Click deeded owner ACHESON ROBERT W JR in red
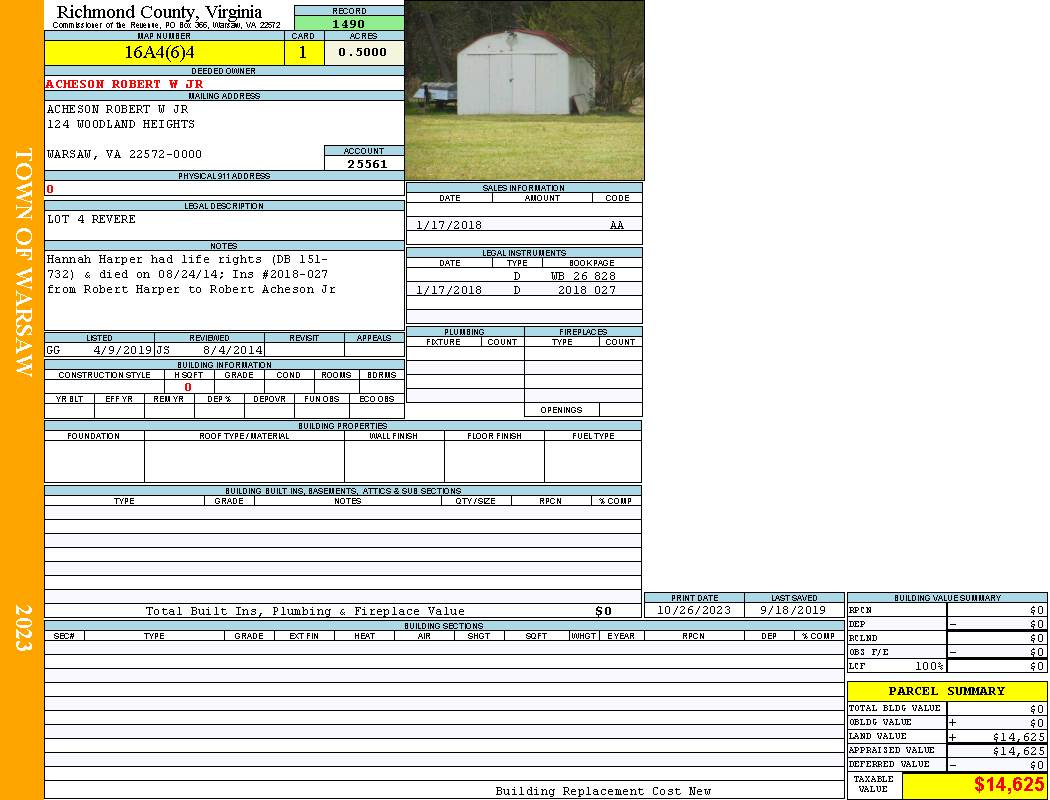1050x800 pixels. (x=125, y=84)
